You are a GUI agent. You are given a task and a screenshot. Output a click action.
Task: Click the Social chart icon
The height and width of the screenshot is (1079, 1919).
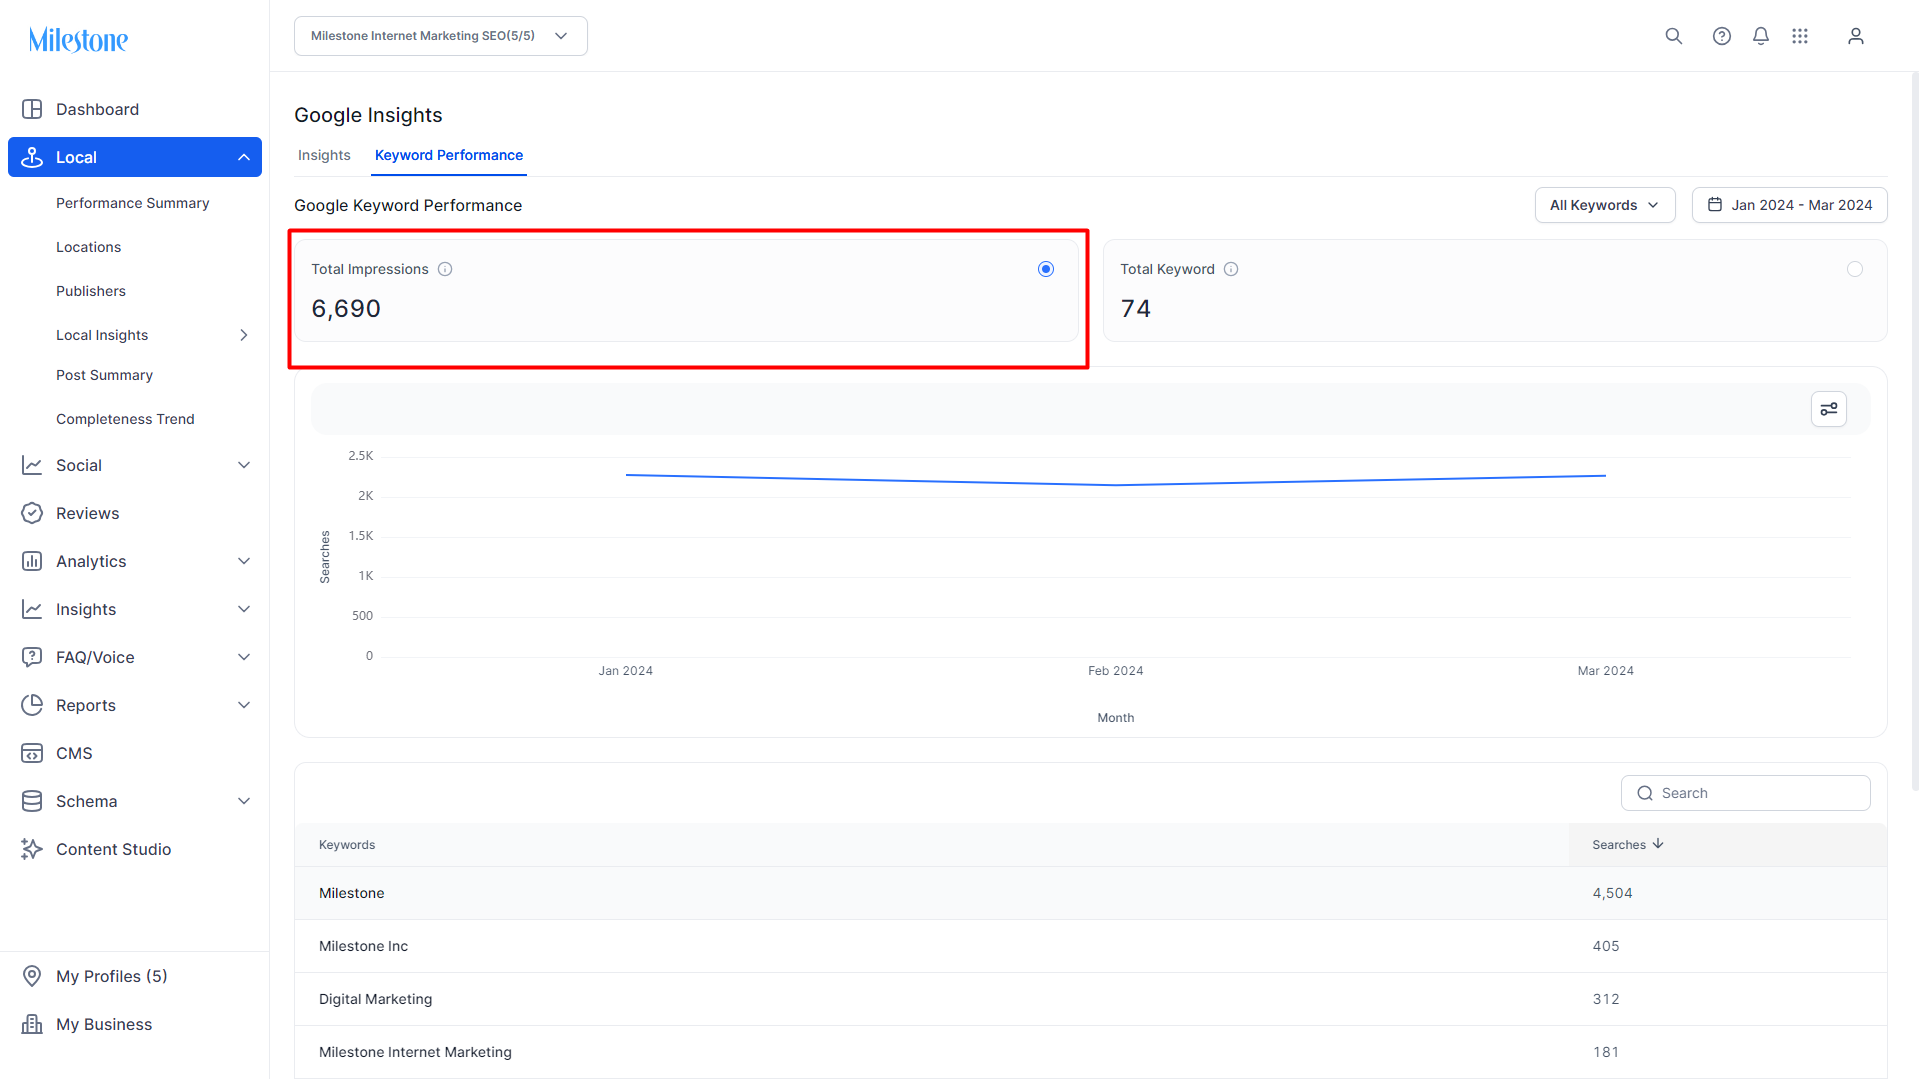tap(32, 465)
